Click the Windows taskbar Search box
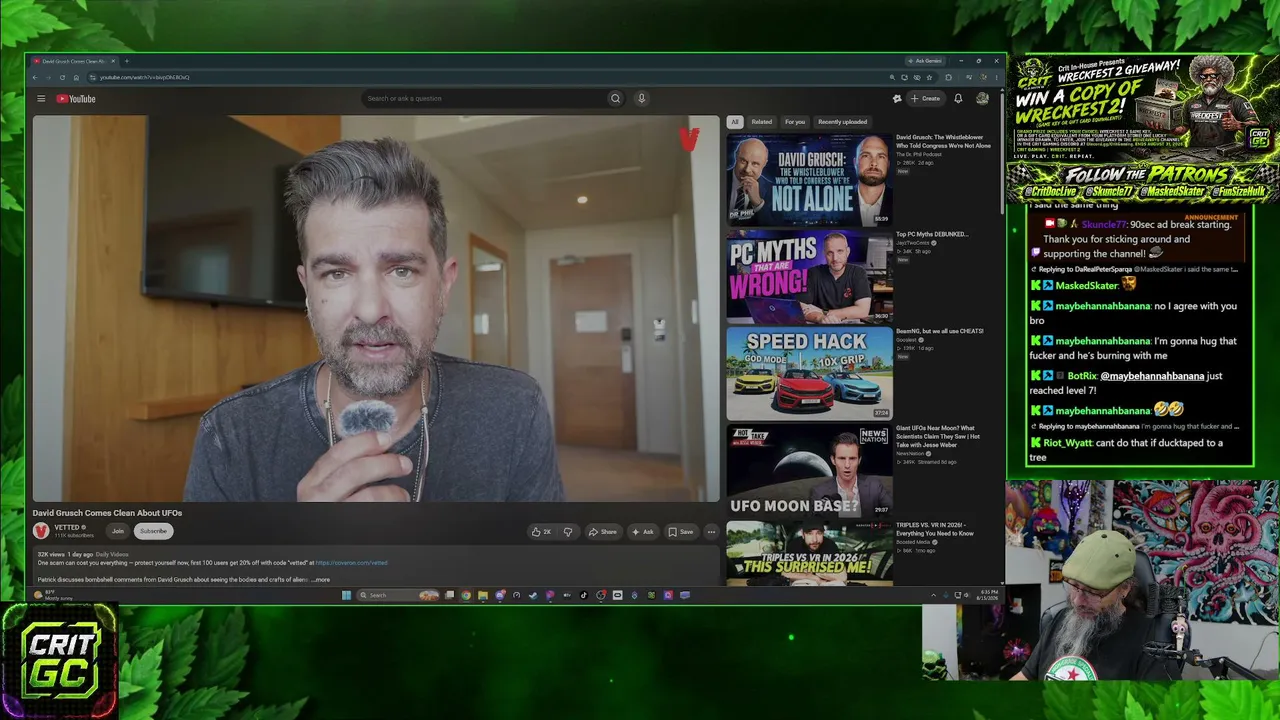This screenshot has height=720, width=1280. tap(398, 595)
